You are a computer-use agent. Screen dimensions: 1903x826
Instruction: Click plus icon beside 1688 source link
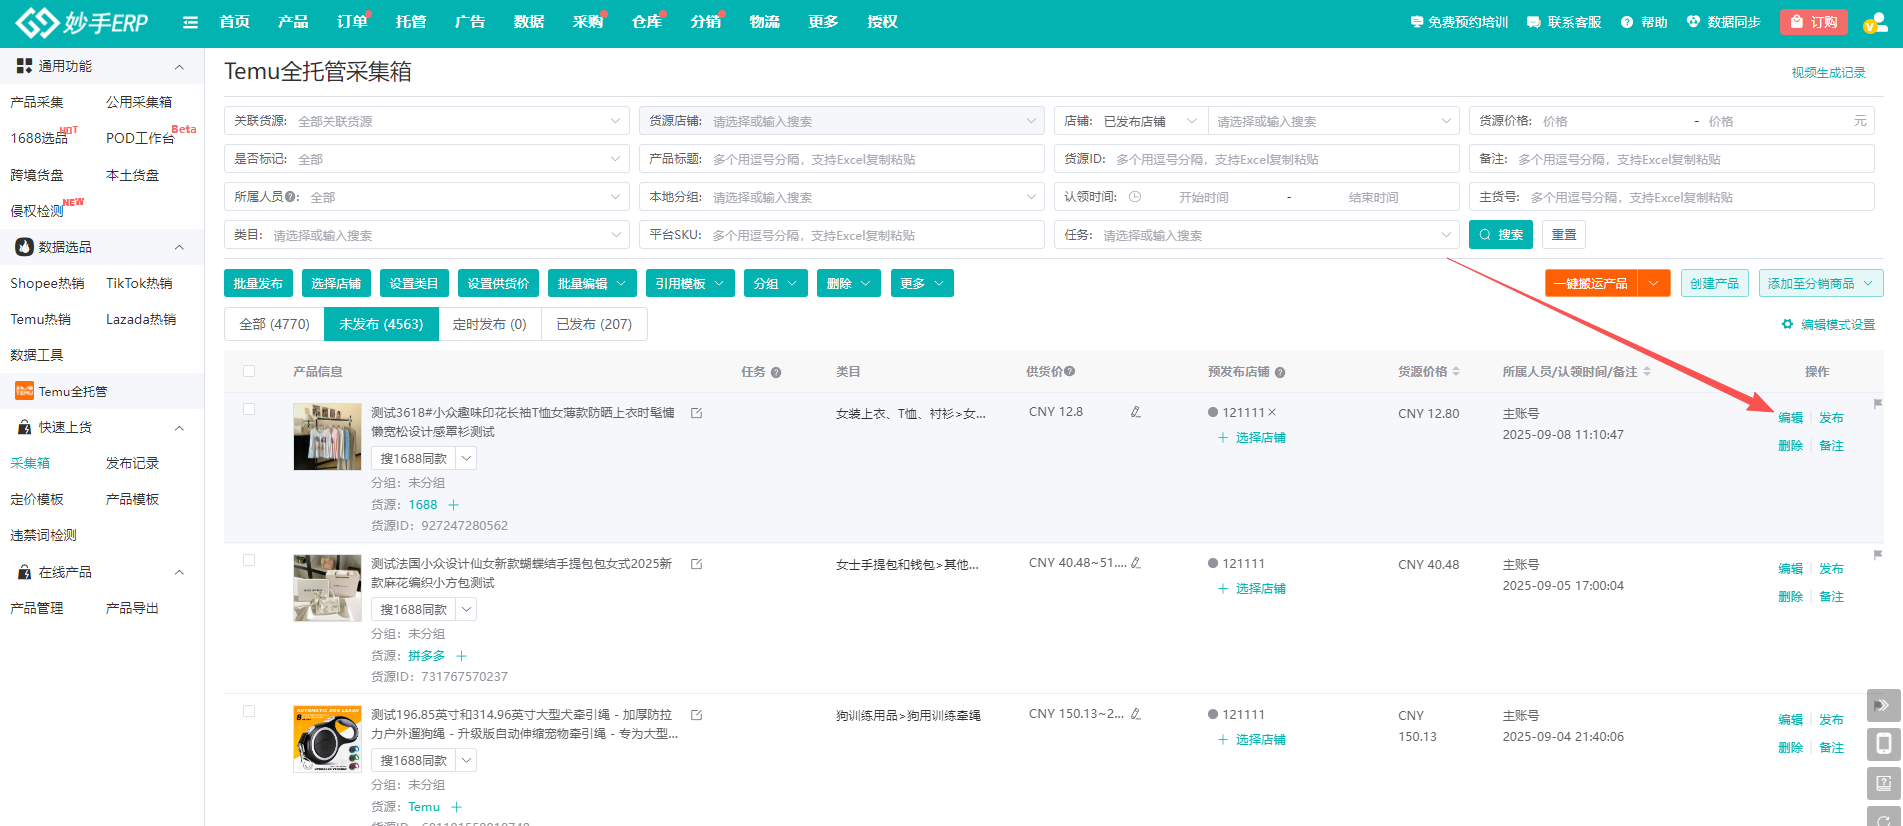pos(454,505)
